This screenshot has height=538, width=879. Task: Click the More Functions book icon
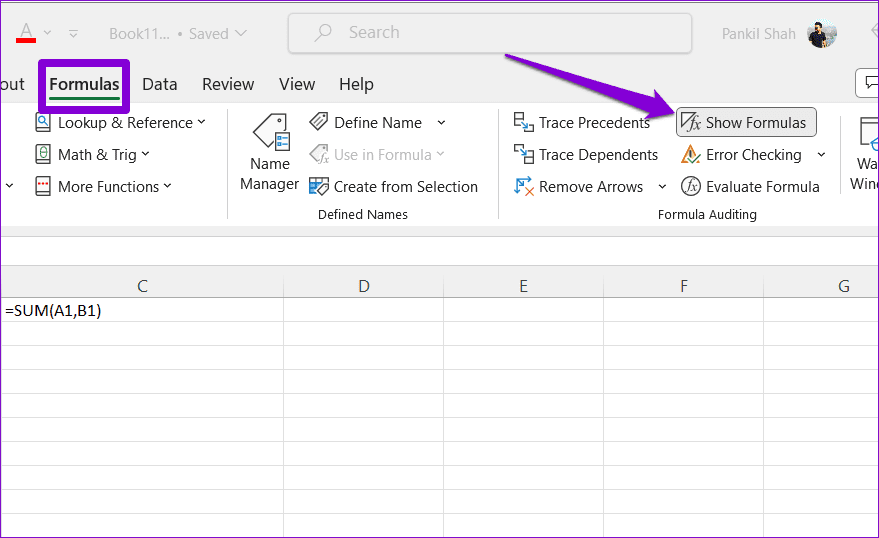tap(43, 186)
